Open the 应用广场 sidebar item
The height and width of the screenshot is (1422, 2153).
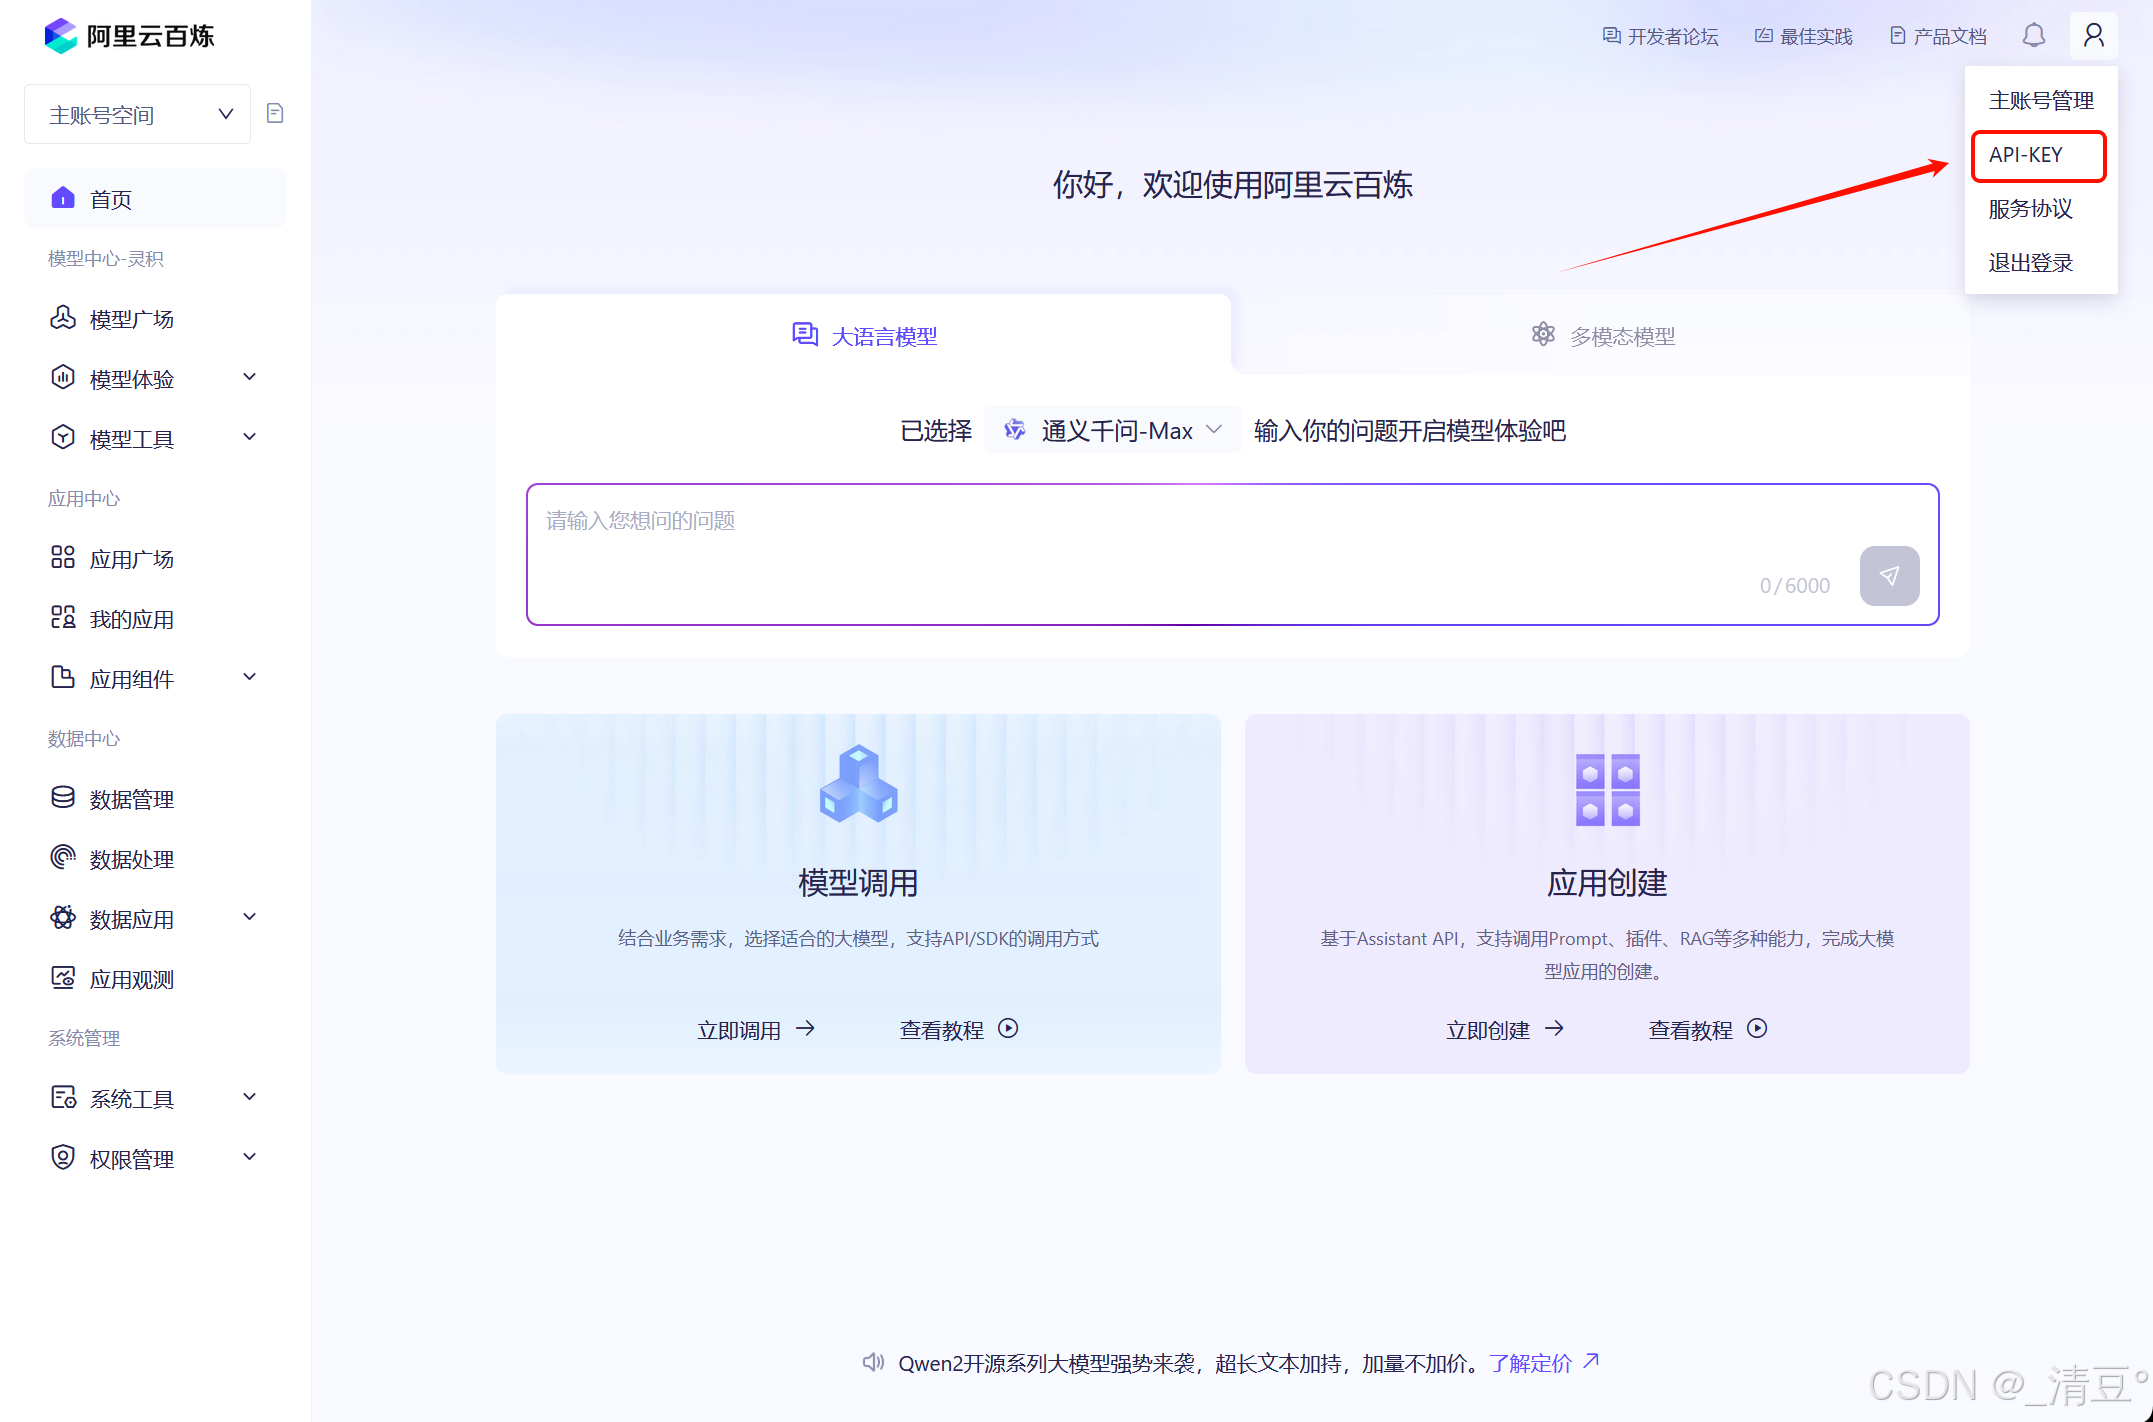coord(155,558)
